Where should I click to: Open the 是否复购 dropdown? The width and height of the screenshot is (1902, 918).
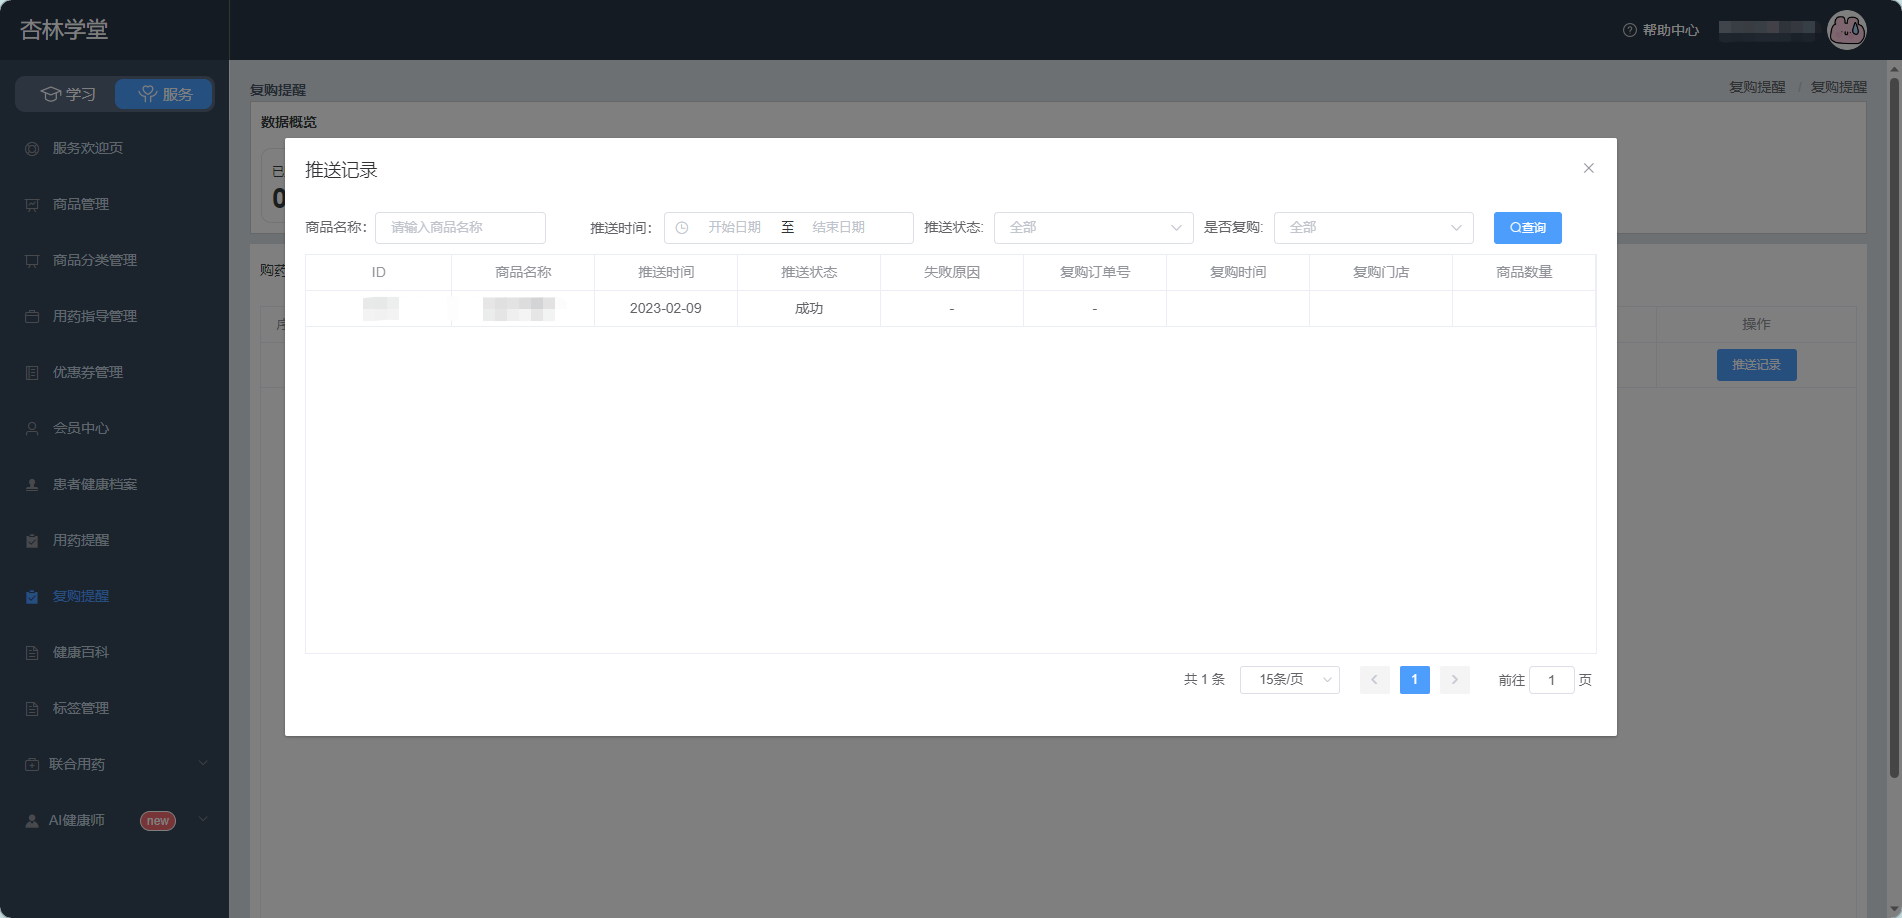click(1373, 228)
